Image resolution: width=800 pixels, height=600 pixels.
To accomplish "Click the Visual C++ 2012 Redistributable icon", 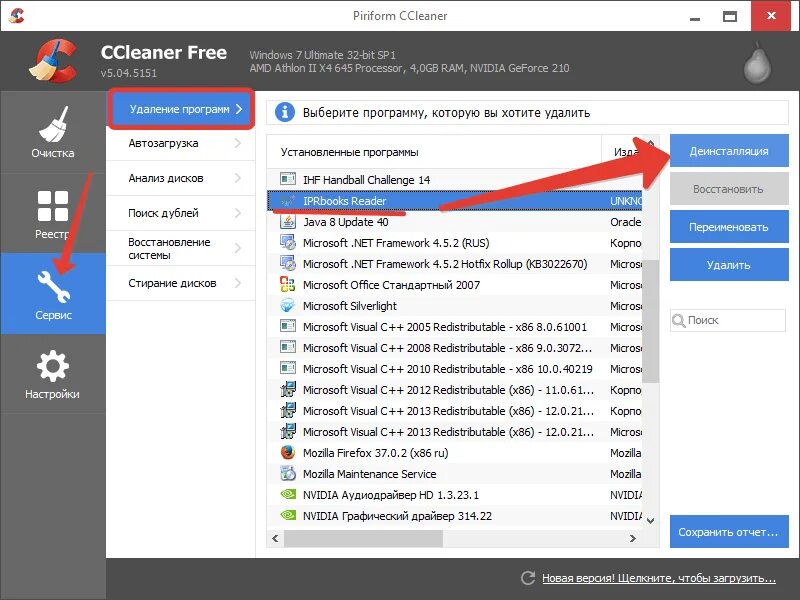I will click(288, 389).
